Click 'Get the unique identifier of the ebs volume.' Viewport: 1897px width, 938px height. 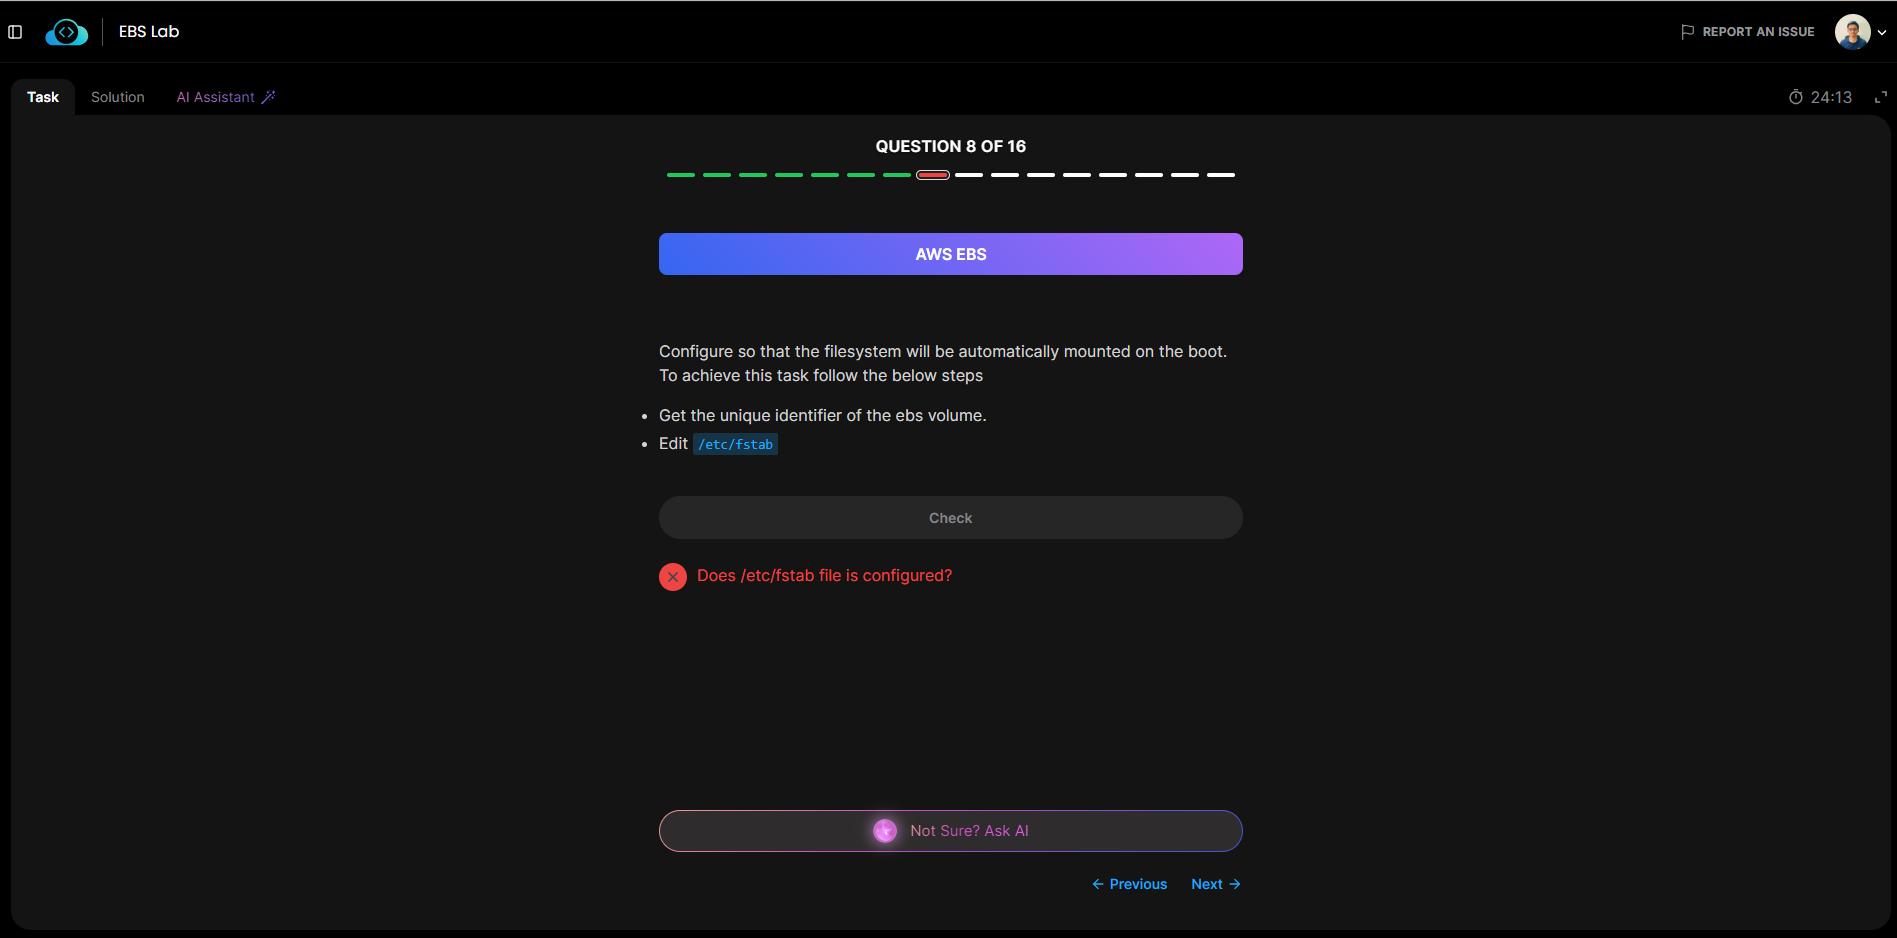[x=823, y=415]
